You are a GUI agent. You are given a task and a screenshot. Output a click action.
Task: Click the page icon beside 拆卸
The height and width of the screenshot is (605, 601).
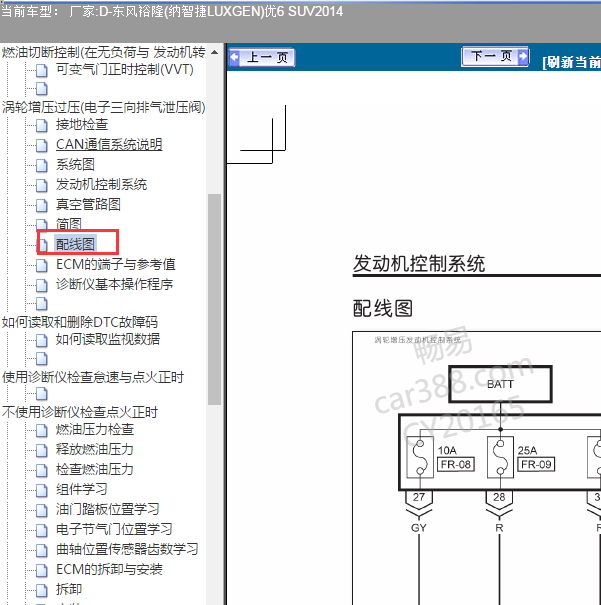pyautogui.click(x=42, y=590)
